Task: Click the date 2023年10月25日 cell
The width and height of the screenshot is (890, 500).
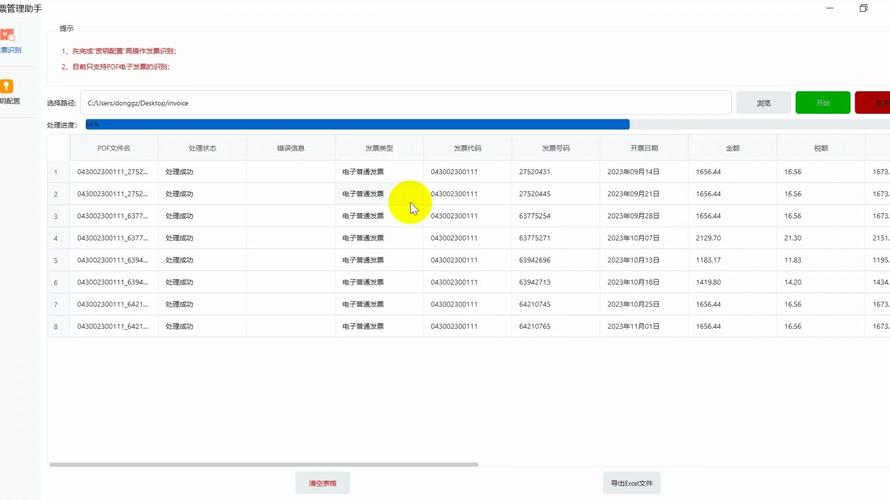Action: (x=644, y=304)
